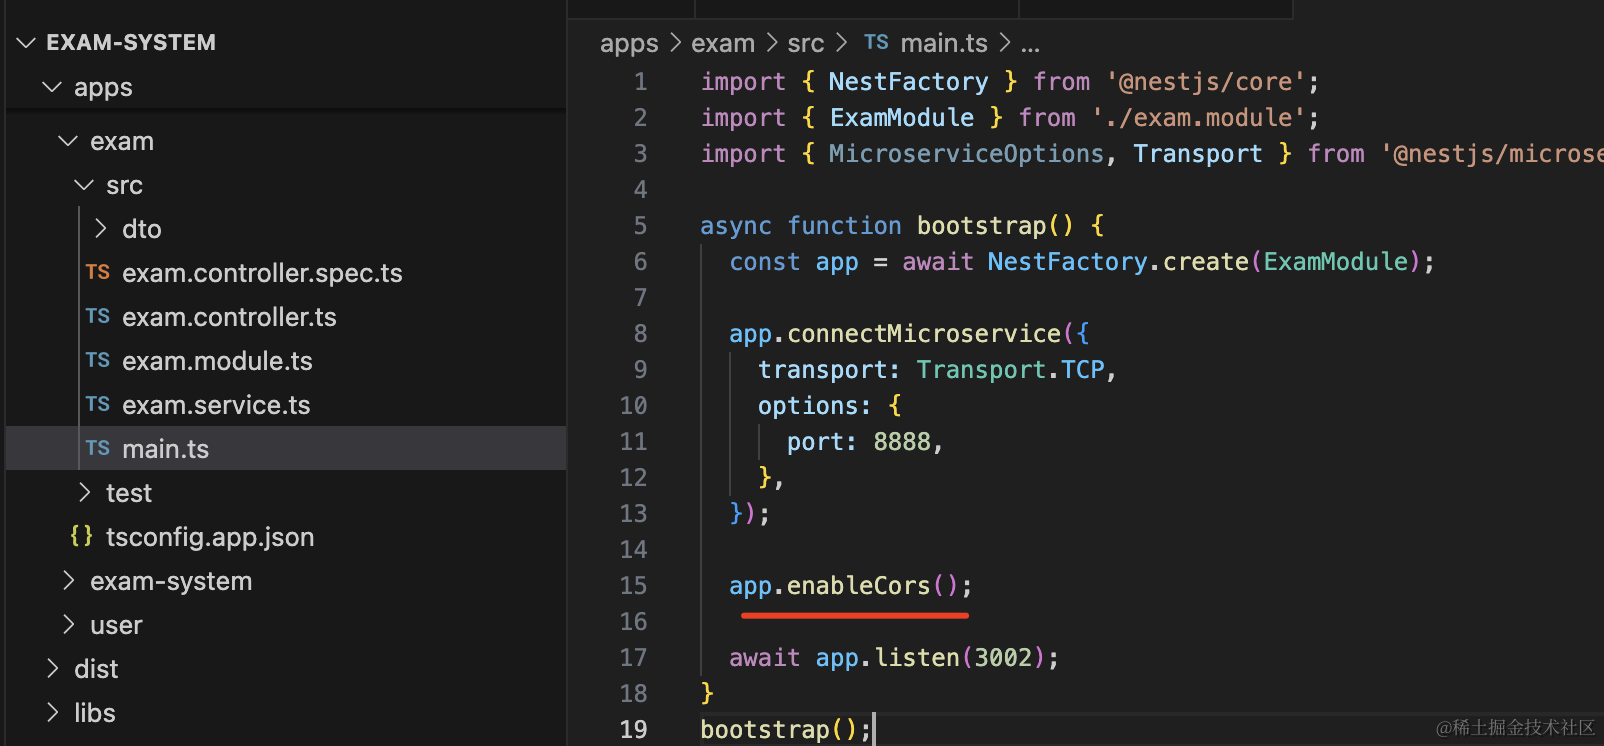Click line number 19 in the gutter
Image resolution: width=1604 pixels, height=746 pixels.
(633, 730)
